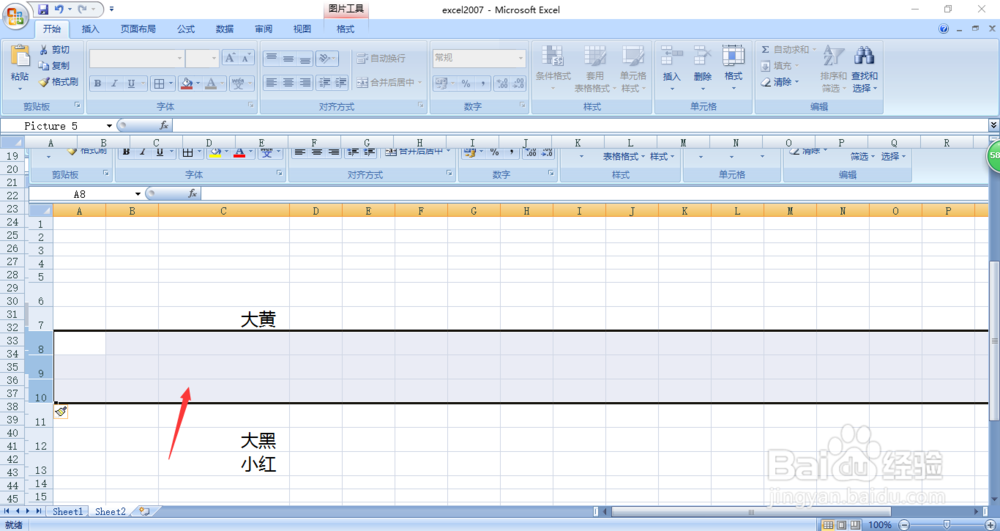Apply font color with the A icon
Image resolution: width=1000 pixels, height=531 pixels.
(x=211, y=83)
